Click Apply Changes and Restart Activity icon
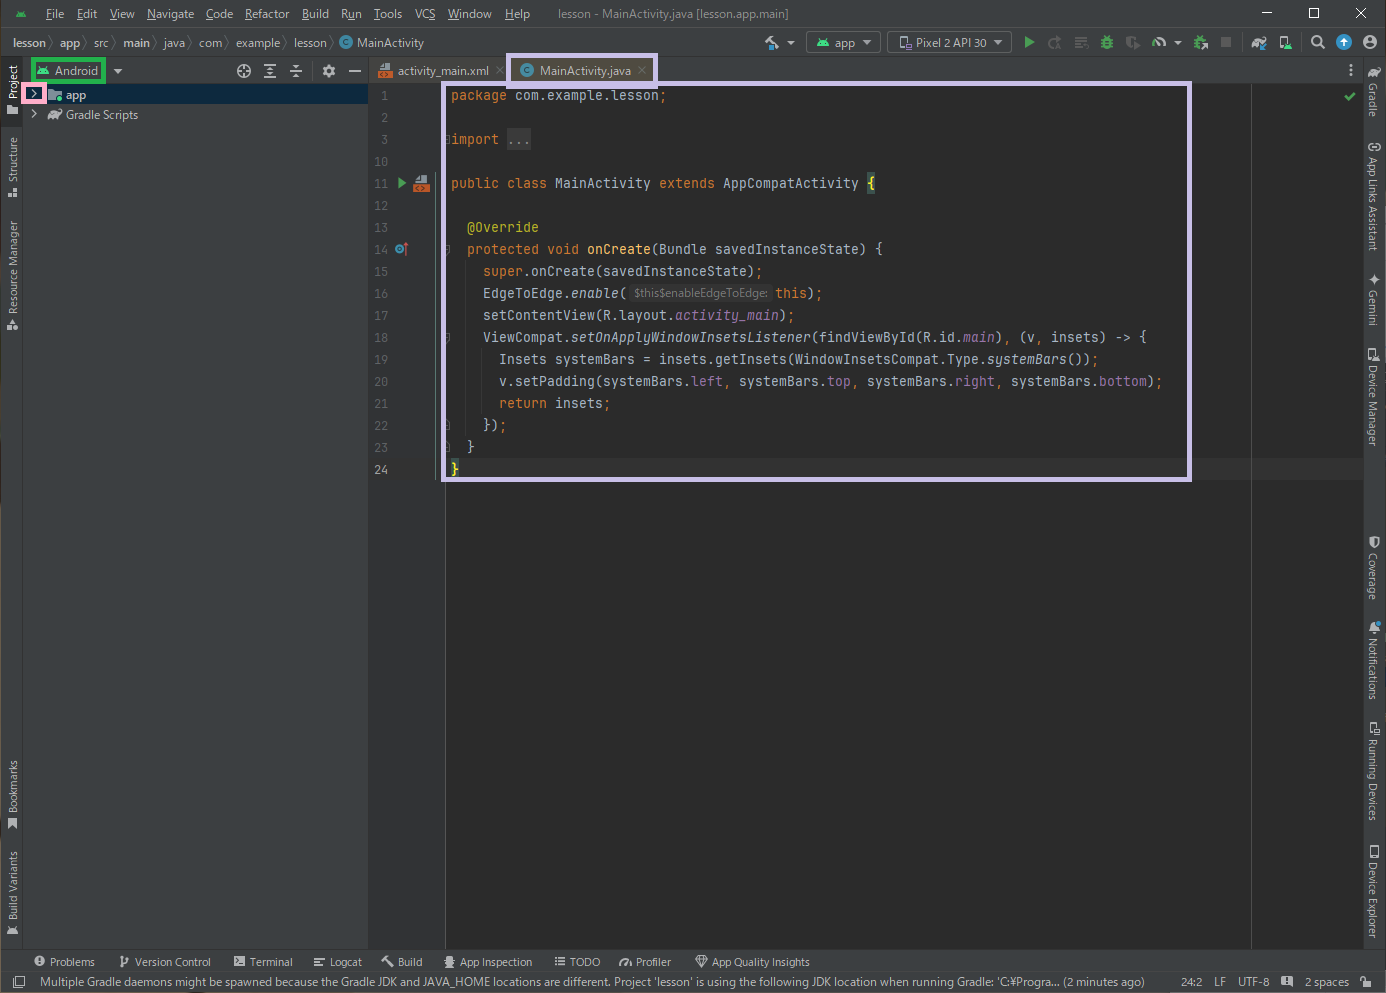 tap(1055, 43)
